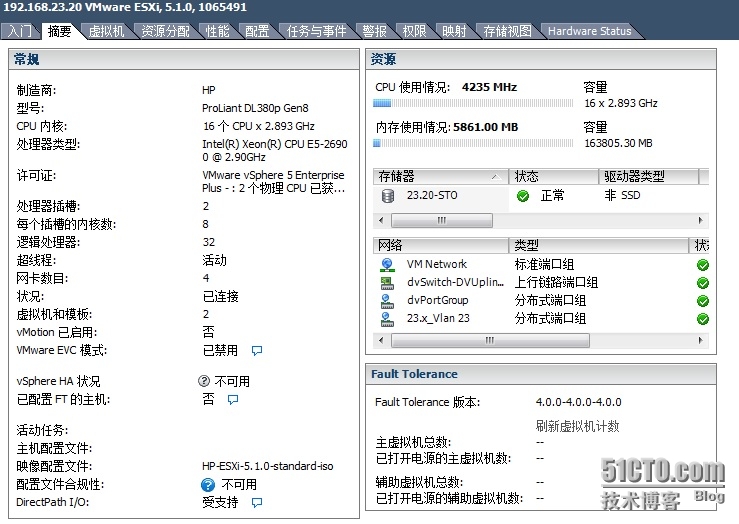The image size is (739, 524).
Task: Click the 刷新虚拟机计数 link
Action: click(577, 426)
